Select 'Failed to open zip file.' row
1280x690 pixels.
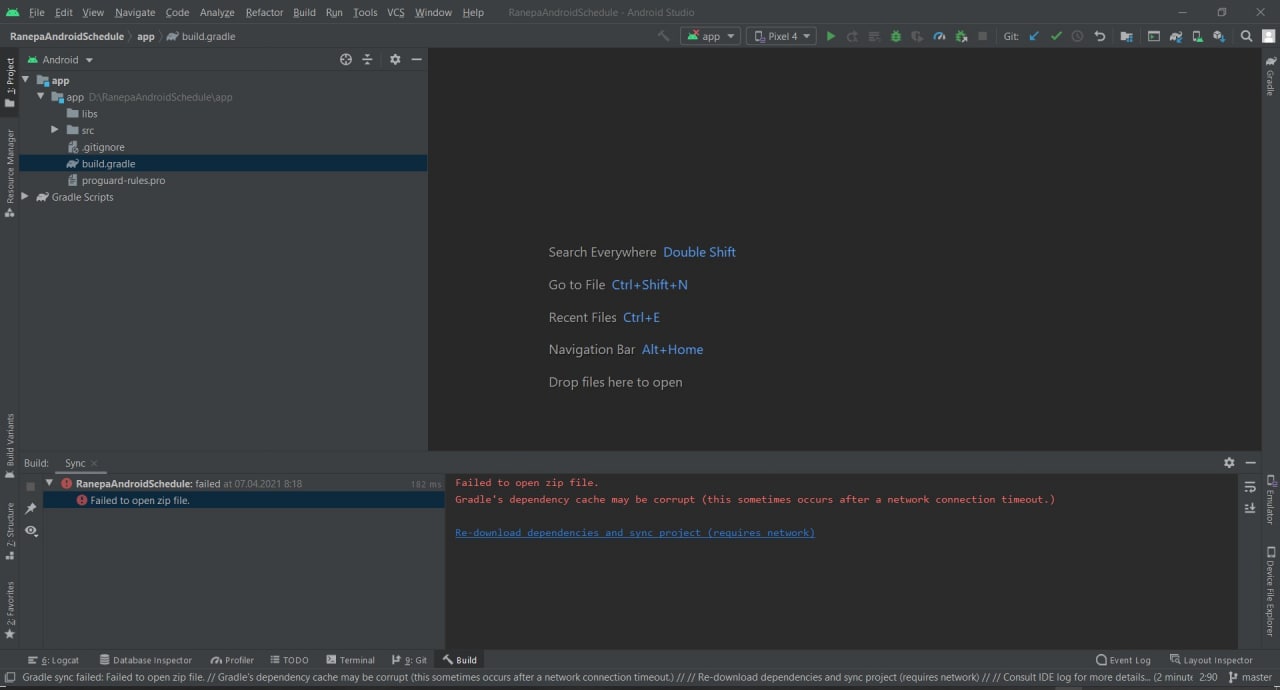244,500
